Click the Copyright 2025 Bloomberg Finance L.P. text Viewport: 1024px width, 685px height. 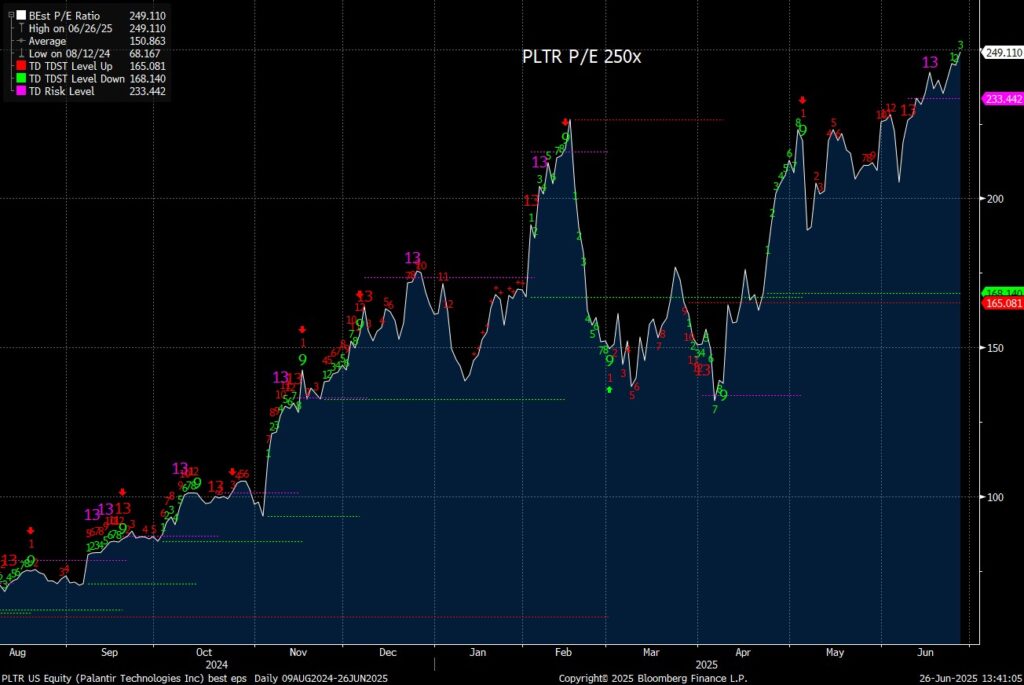(652, 678)
